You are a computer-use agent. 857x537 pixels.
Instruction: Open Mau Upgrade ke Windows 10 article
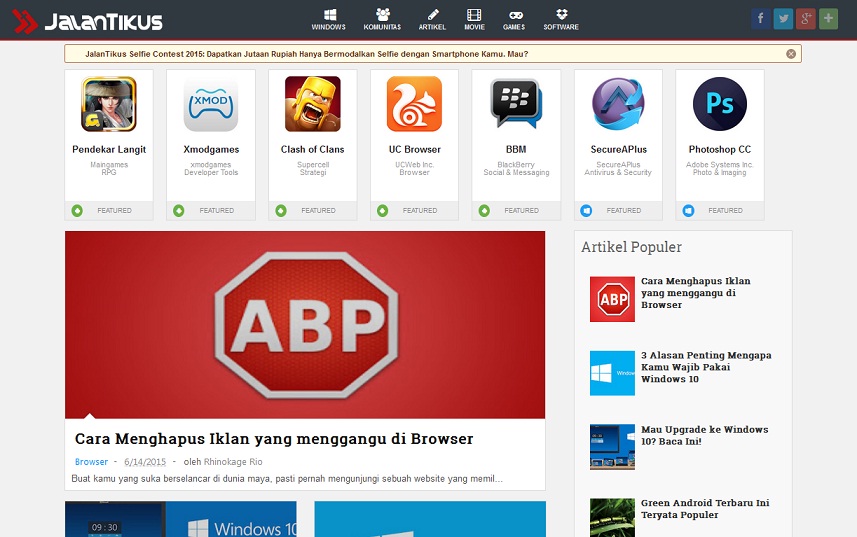click(x=705, y=435)
